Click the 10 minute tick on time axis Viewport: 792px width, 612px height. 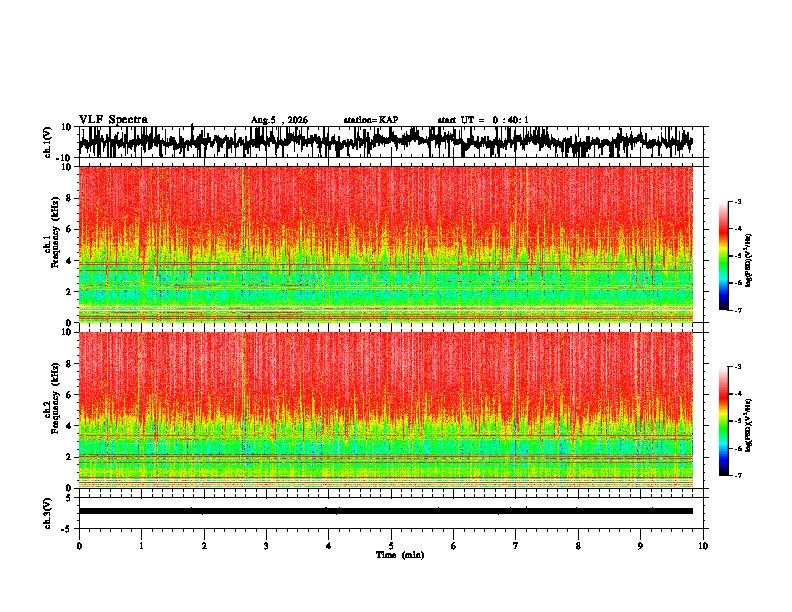pyautogui.click(x=703, y=546)
